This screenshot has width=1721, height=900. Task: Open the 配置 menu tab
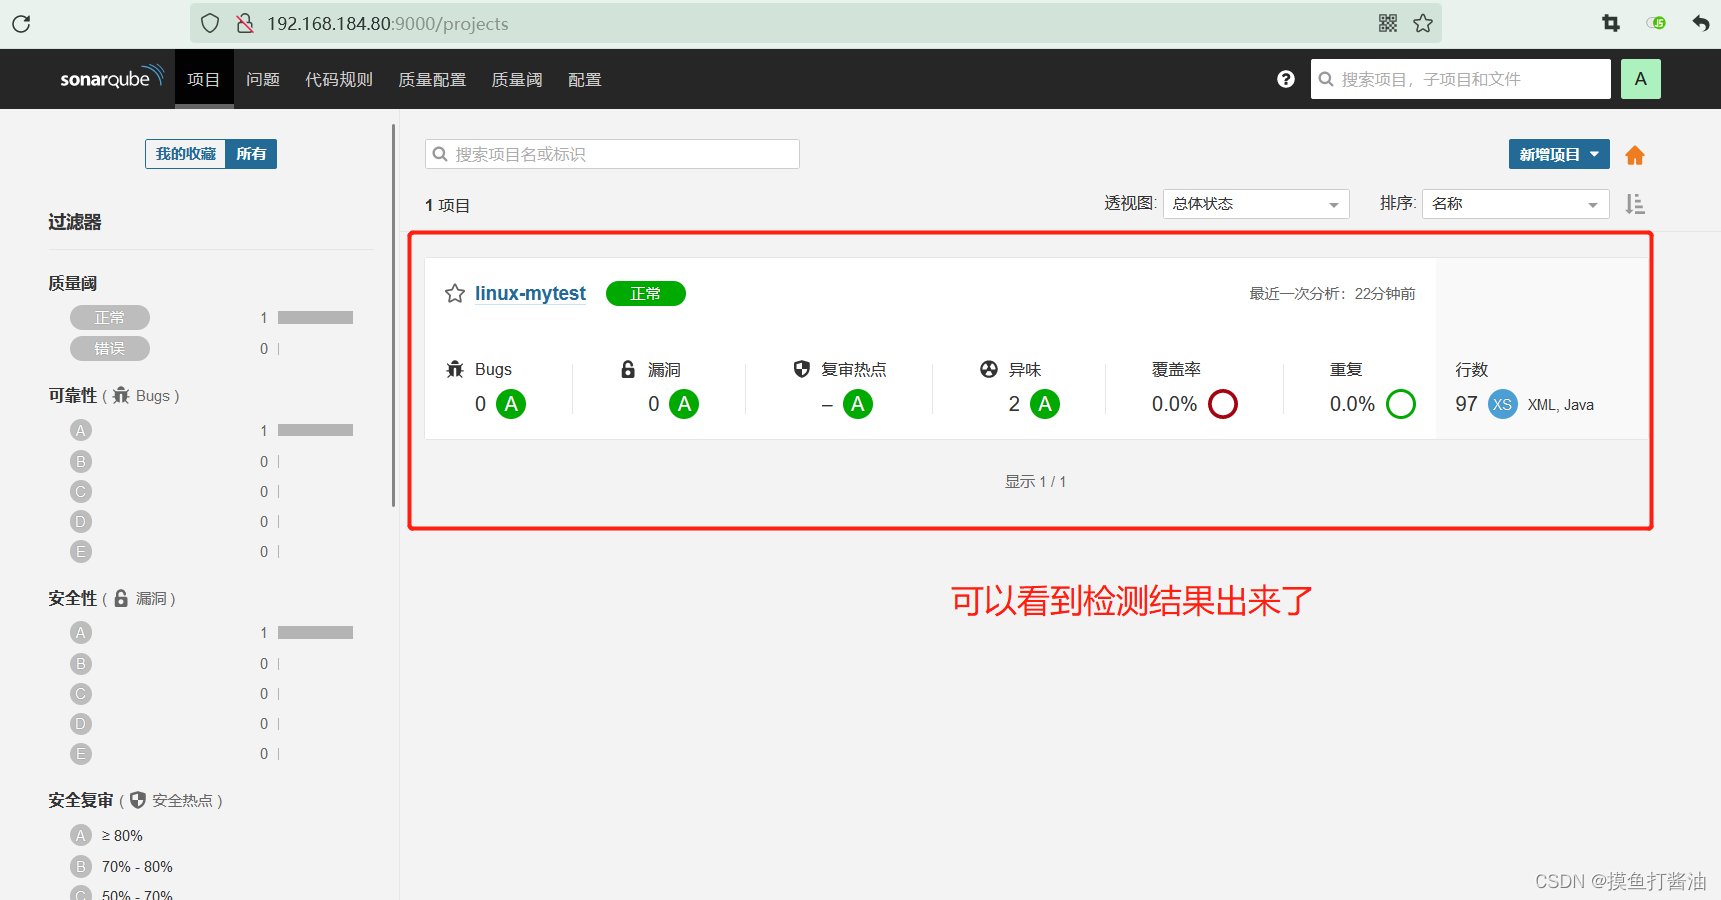(x=585, y=79)
